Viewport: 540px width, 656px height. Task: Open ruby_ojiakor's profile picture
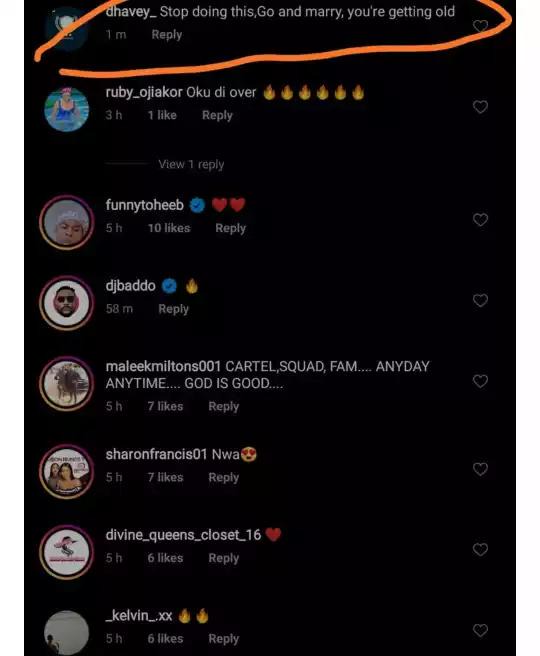pyautogui.click(x=67, y=109)
